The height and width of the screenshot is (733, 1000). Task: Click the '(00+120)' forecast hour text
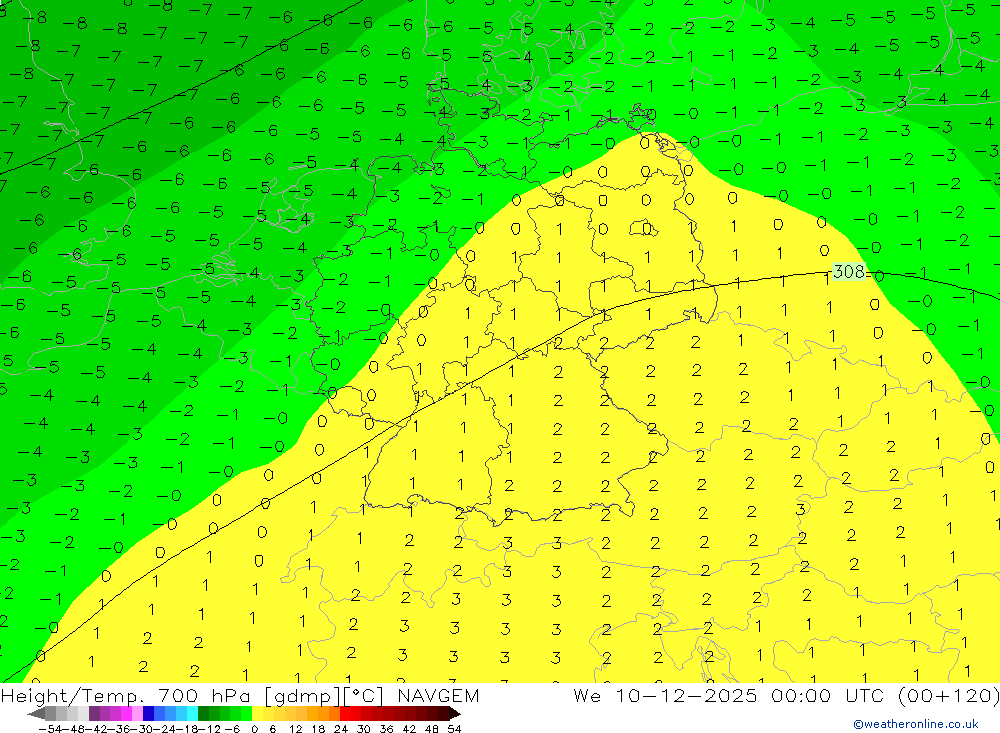point(949,695)
